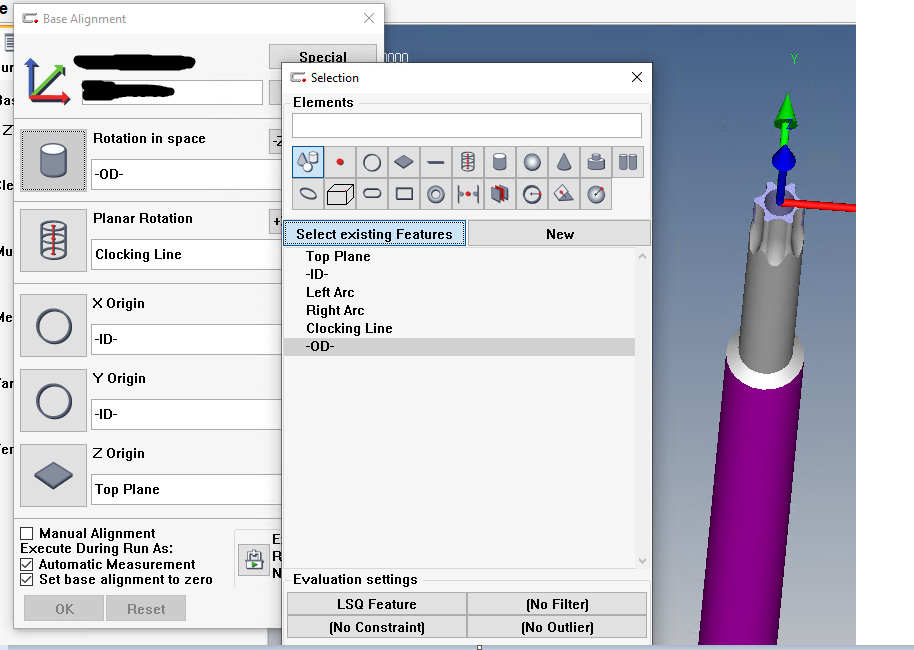This screenshot has width=914, height=650.
Task: Select the all-features filter icon in Selection
Action: point(308,161)
